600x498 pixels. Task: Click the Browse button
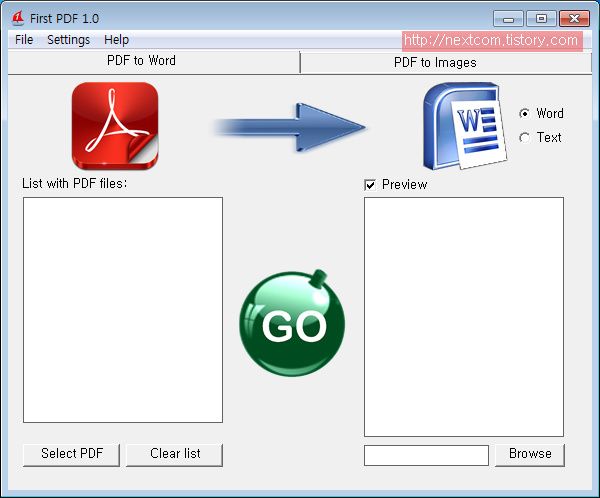tap(530, 454)
